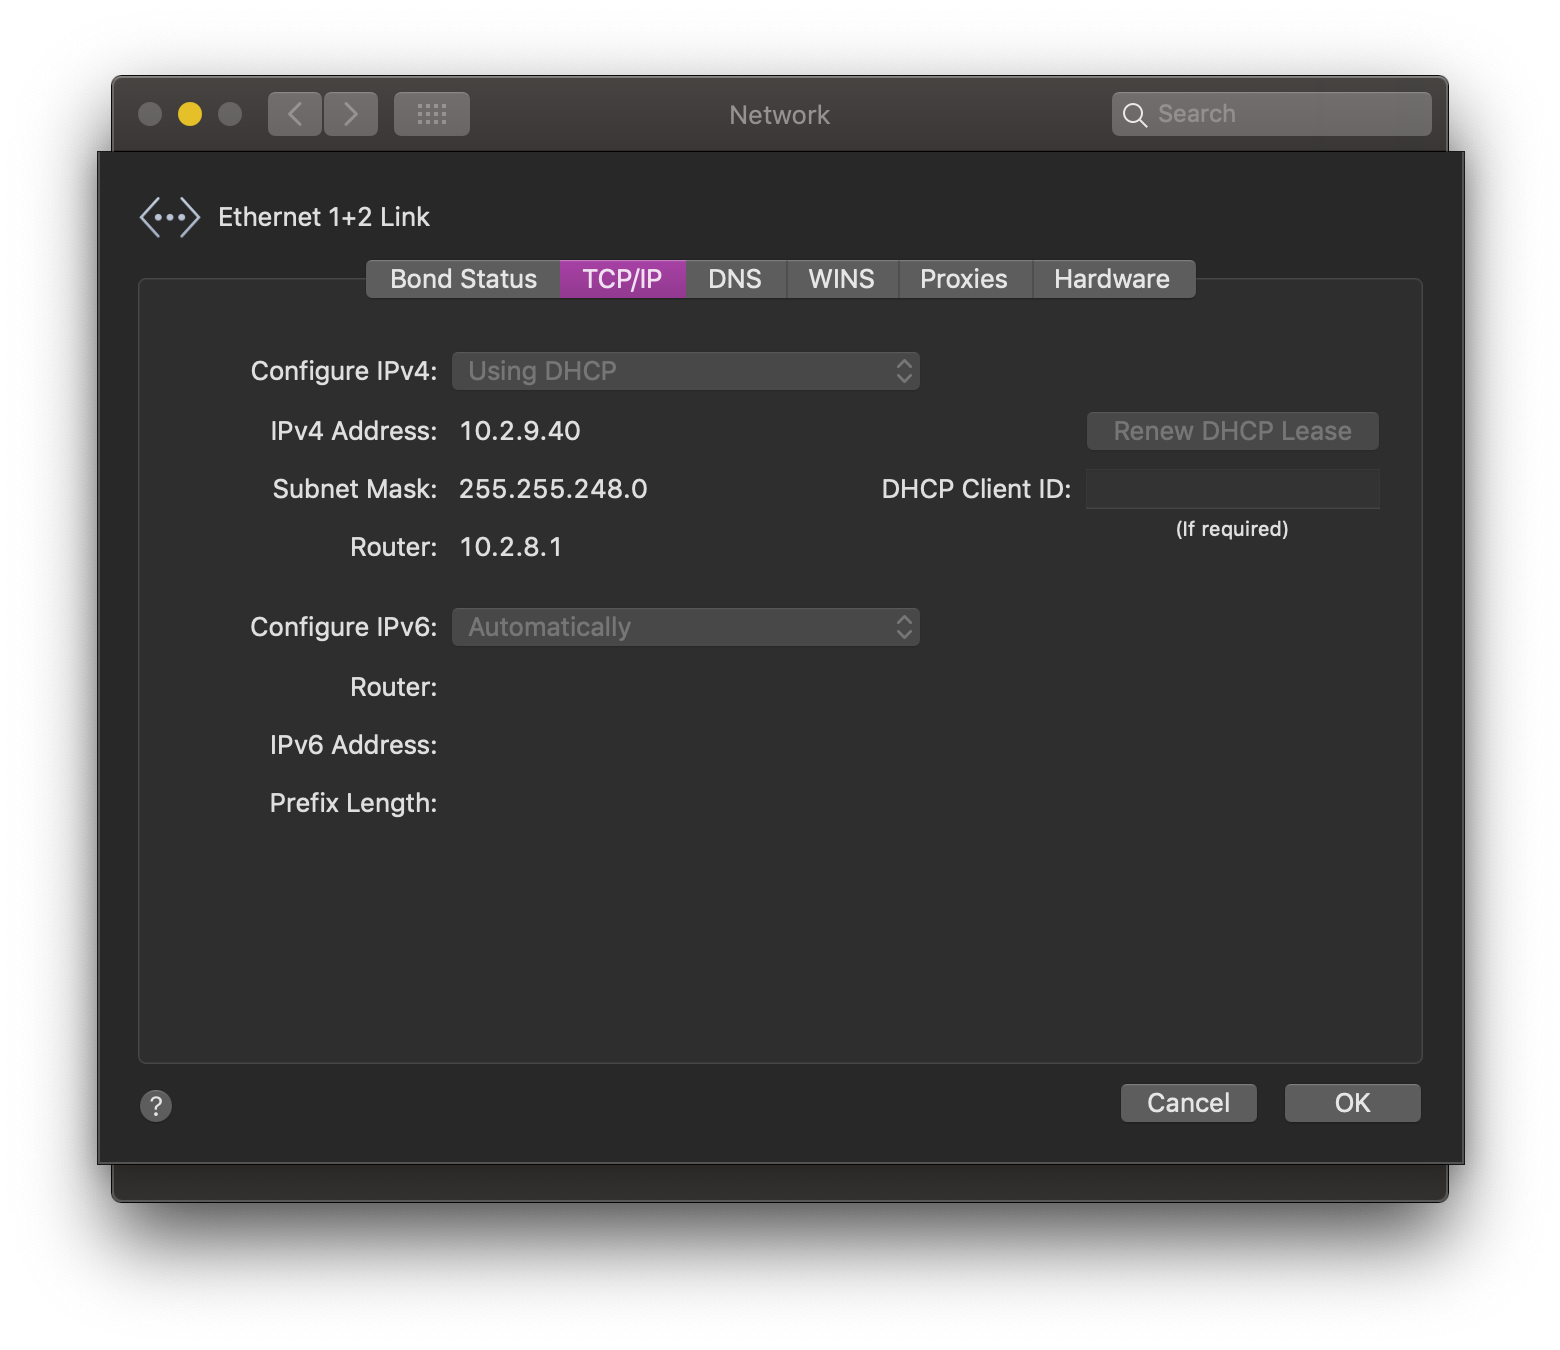
Task: Click the Ethernet 1+2 Link icon
Action: coord(169,217)
